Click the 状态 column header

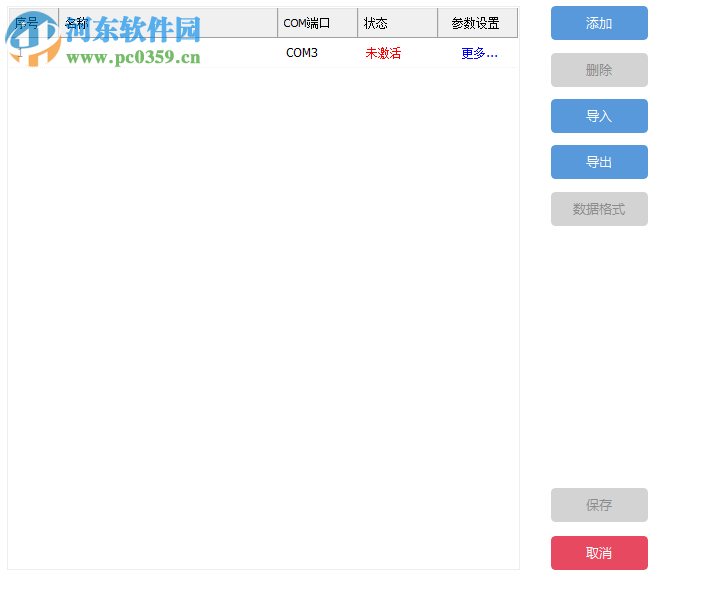tap(397, 23)
